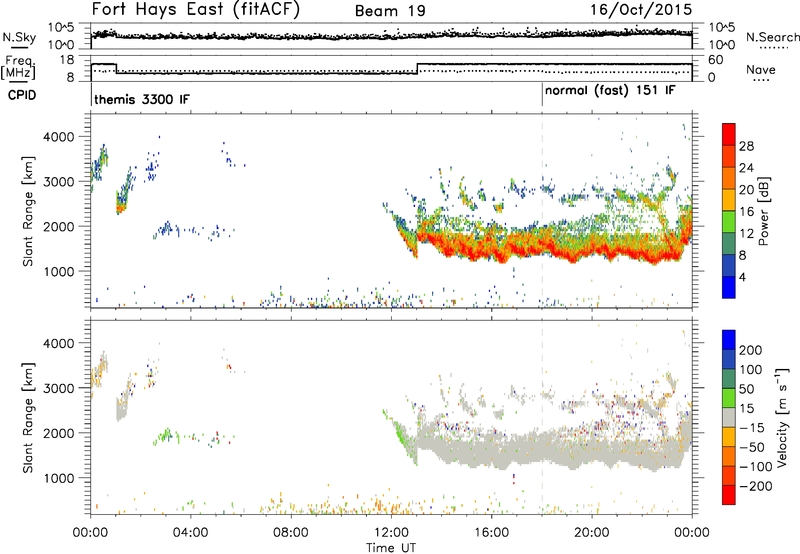This screenshot has width=800, height=554.
Task: Click the green velocity patch near 03:00
Action: point(165,436)
